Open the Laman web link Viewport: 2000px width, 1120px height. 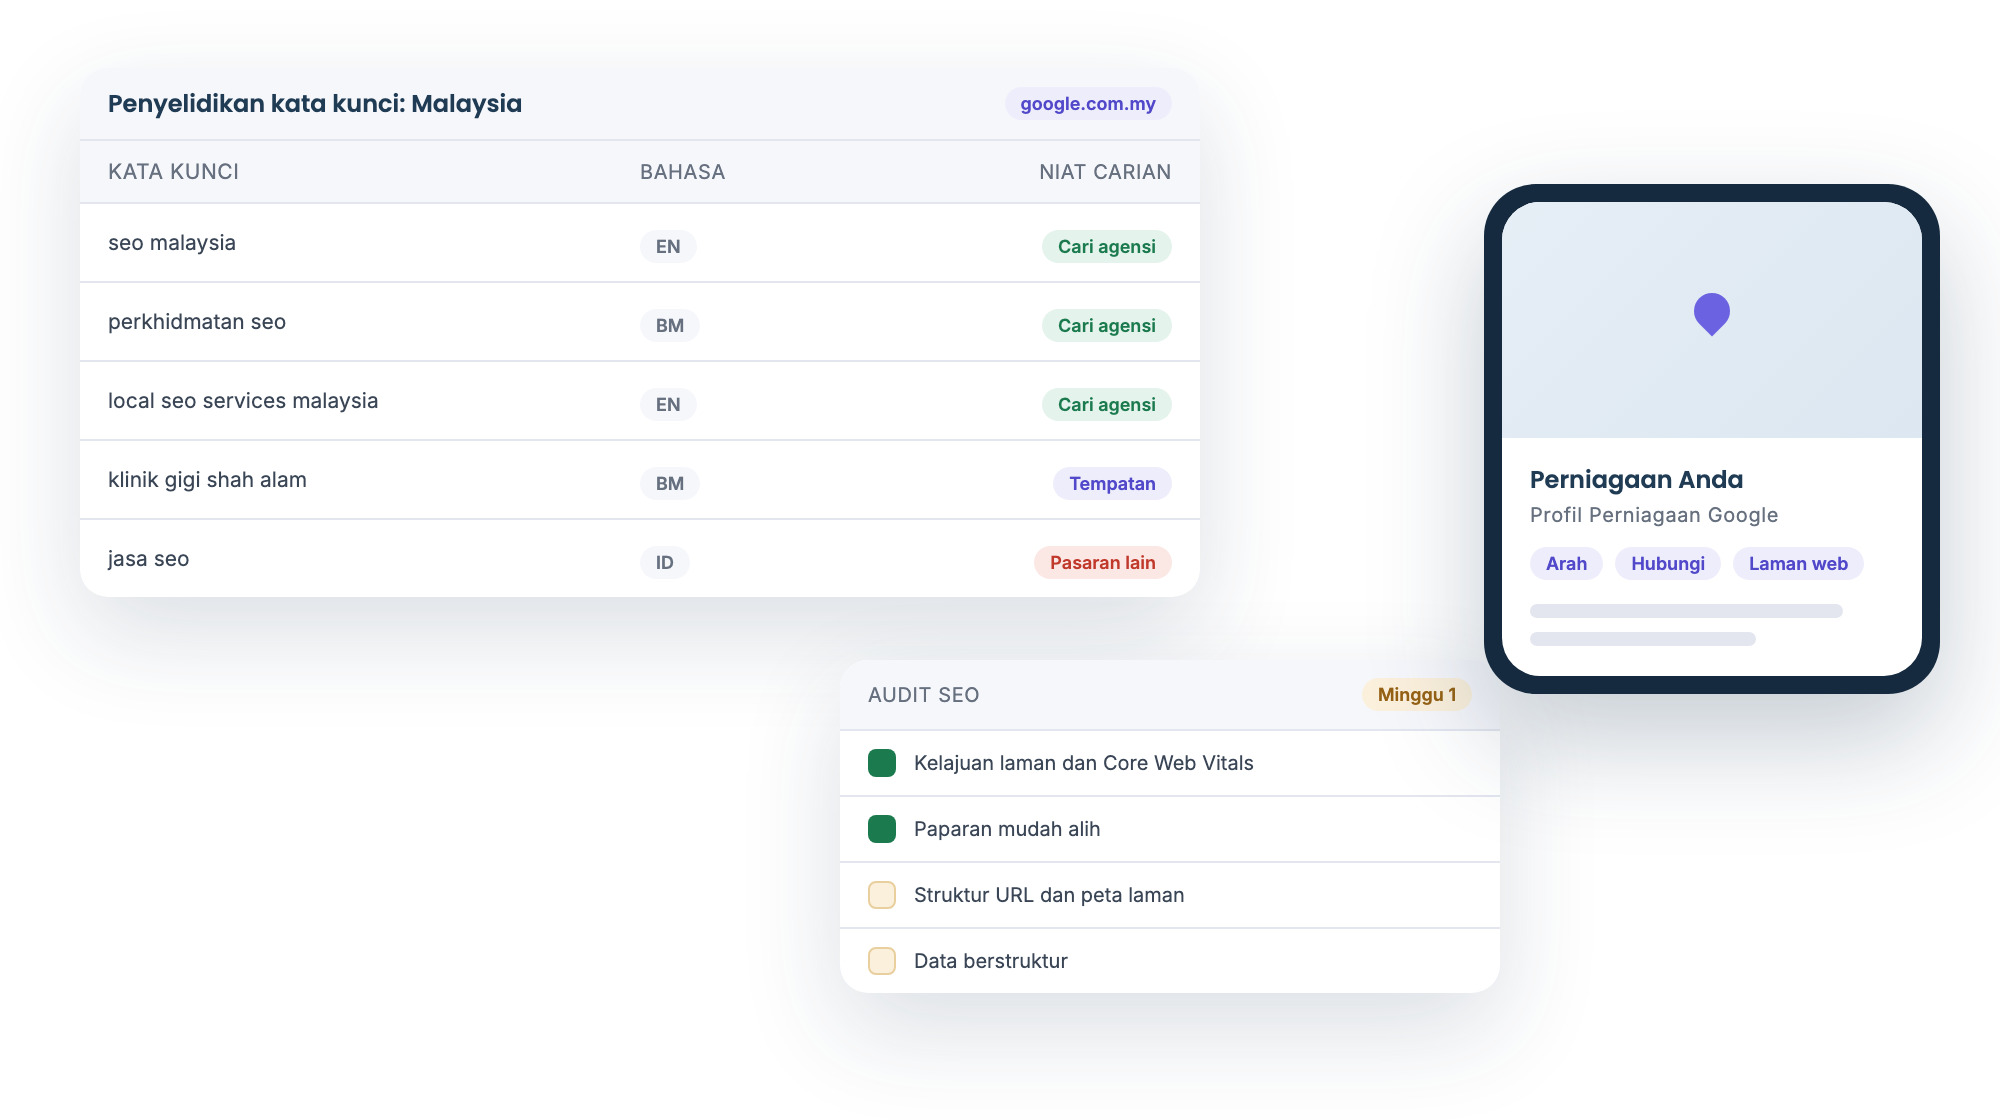point(1798,563)
